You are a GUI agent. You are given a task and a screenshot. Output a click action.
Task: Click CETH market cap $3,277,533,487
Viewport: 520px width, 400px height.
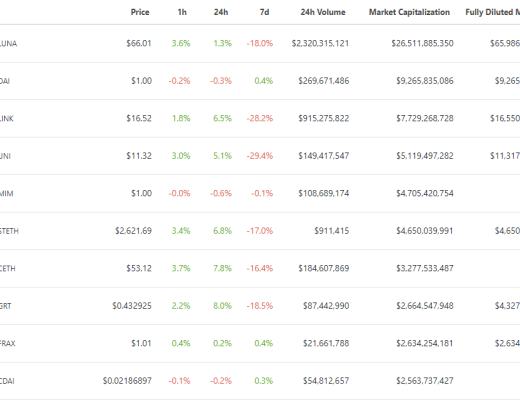pos(425,268)
